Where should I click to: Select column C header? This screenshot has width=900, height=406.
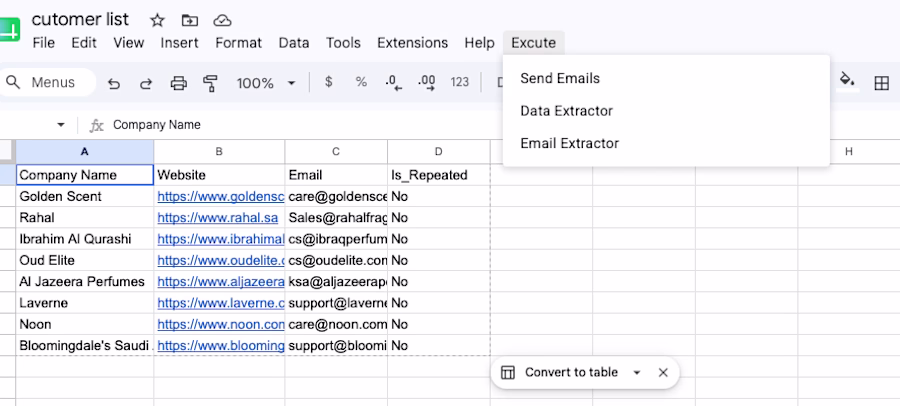pyautogui.click(x=336, y=152)
